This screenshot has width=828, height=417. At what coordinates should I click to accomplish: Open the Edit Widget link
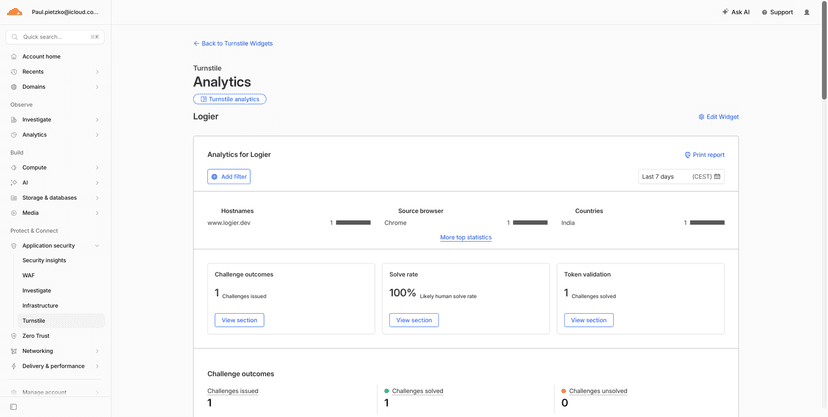pyautogui.click(x=718, y=117)
